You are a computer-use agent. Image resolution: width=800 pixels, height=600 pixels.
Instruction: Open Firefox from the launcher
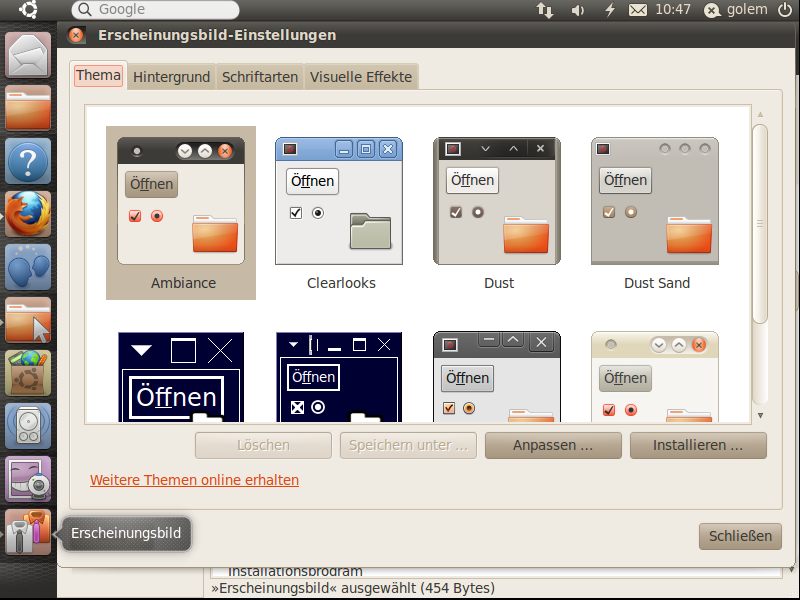tap(28, 214)
